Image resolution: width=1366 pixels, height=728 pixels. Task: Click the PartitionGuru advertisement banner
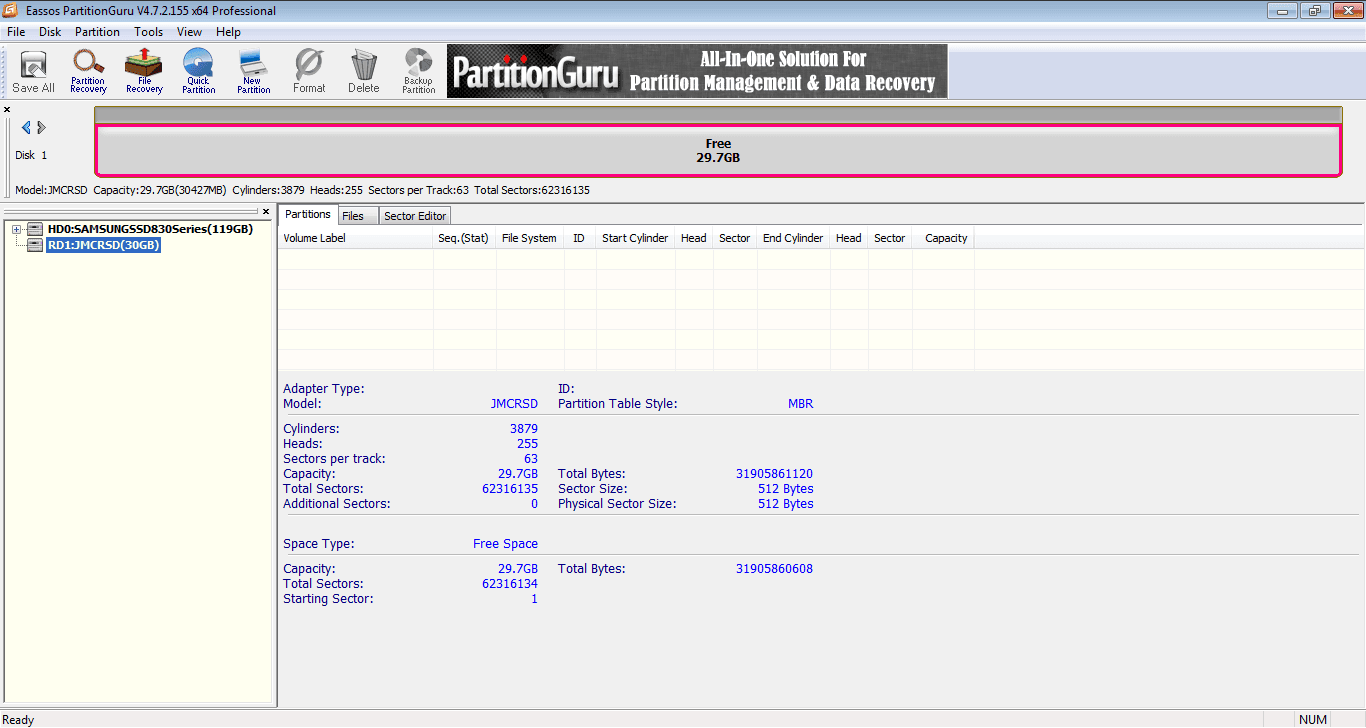697,71
